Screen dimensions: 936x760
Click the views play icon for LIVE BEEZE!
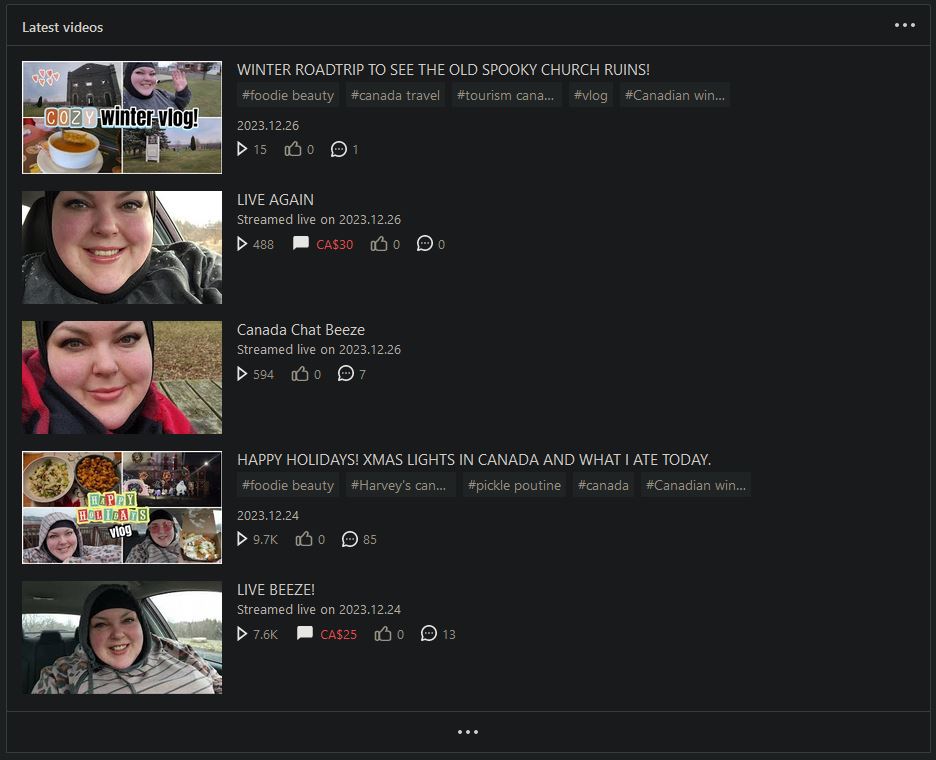(x=242, y=633)
